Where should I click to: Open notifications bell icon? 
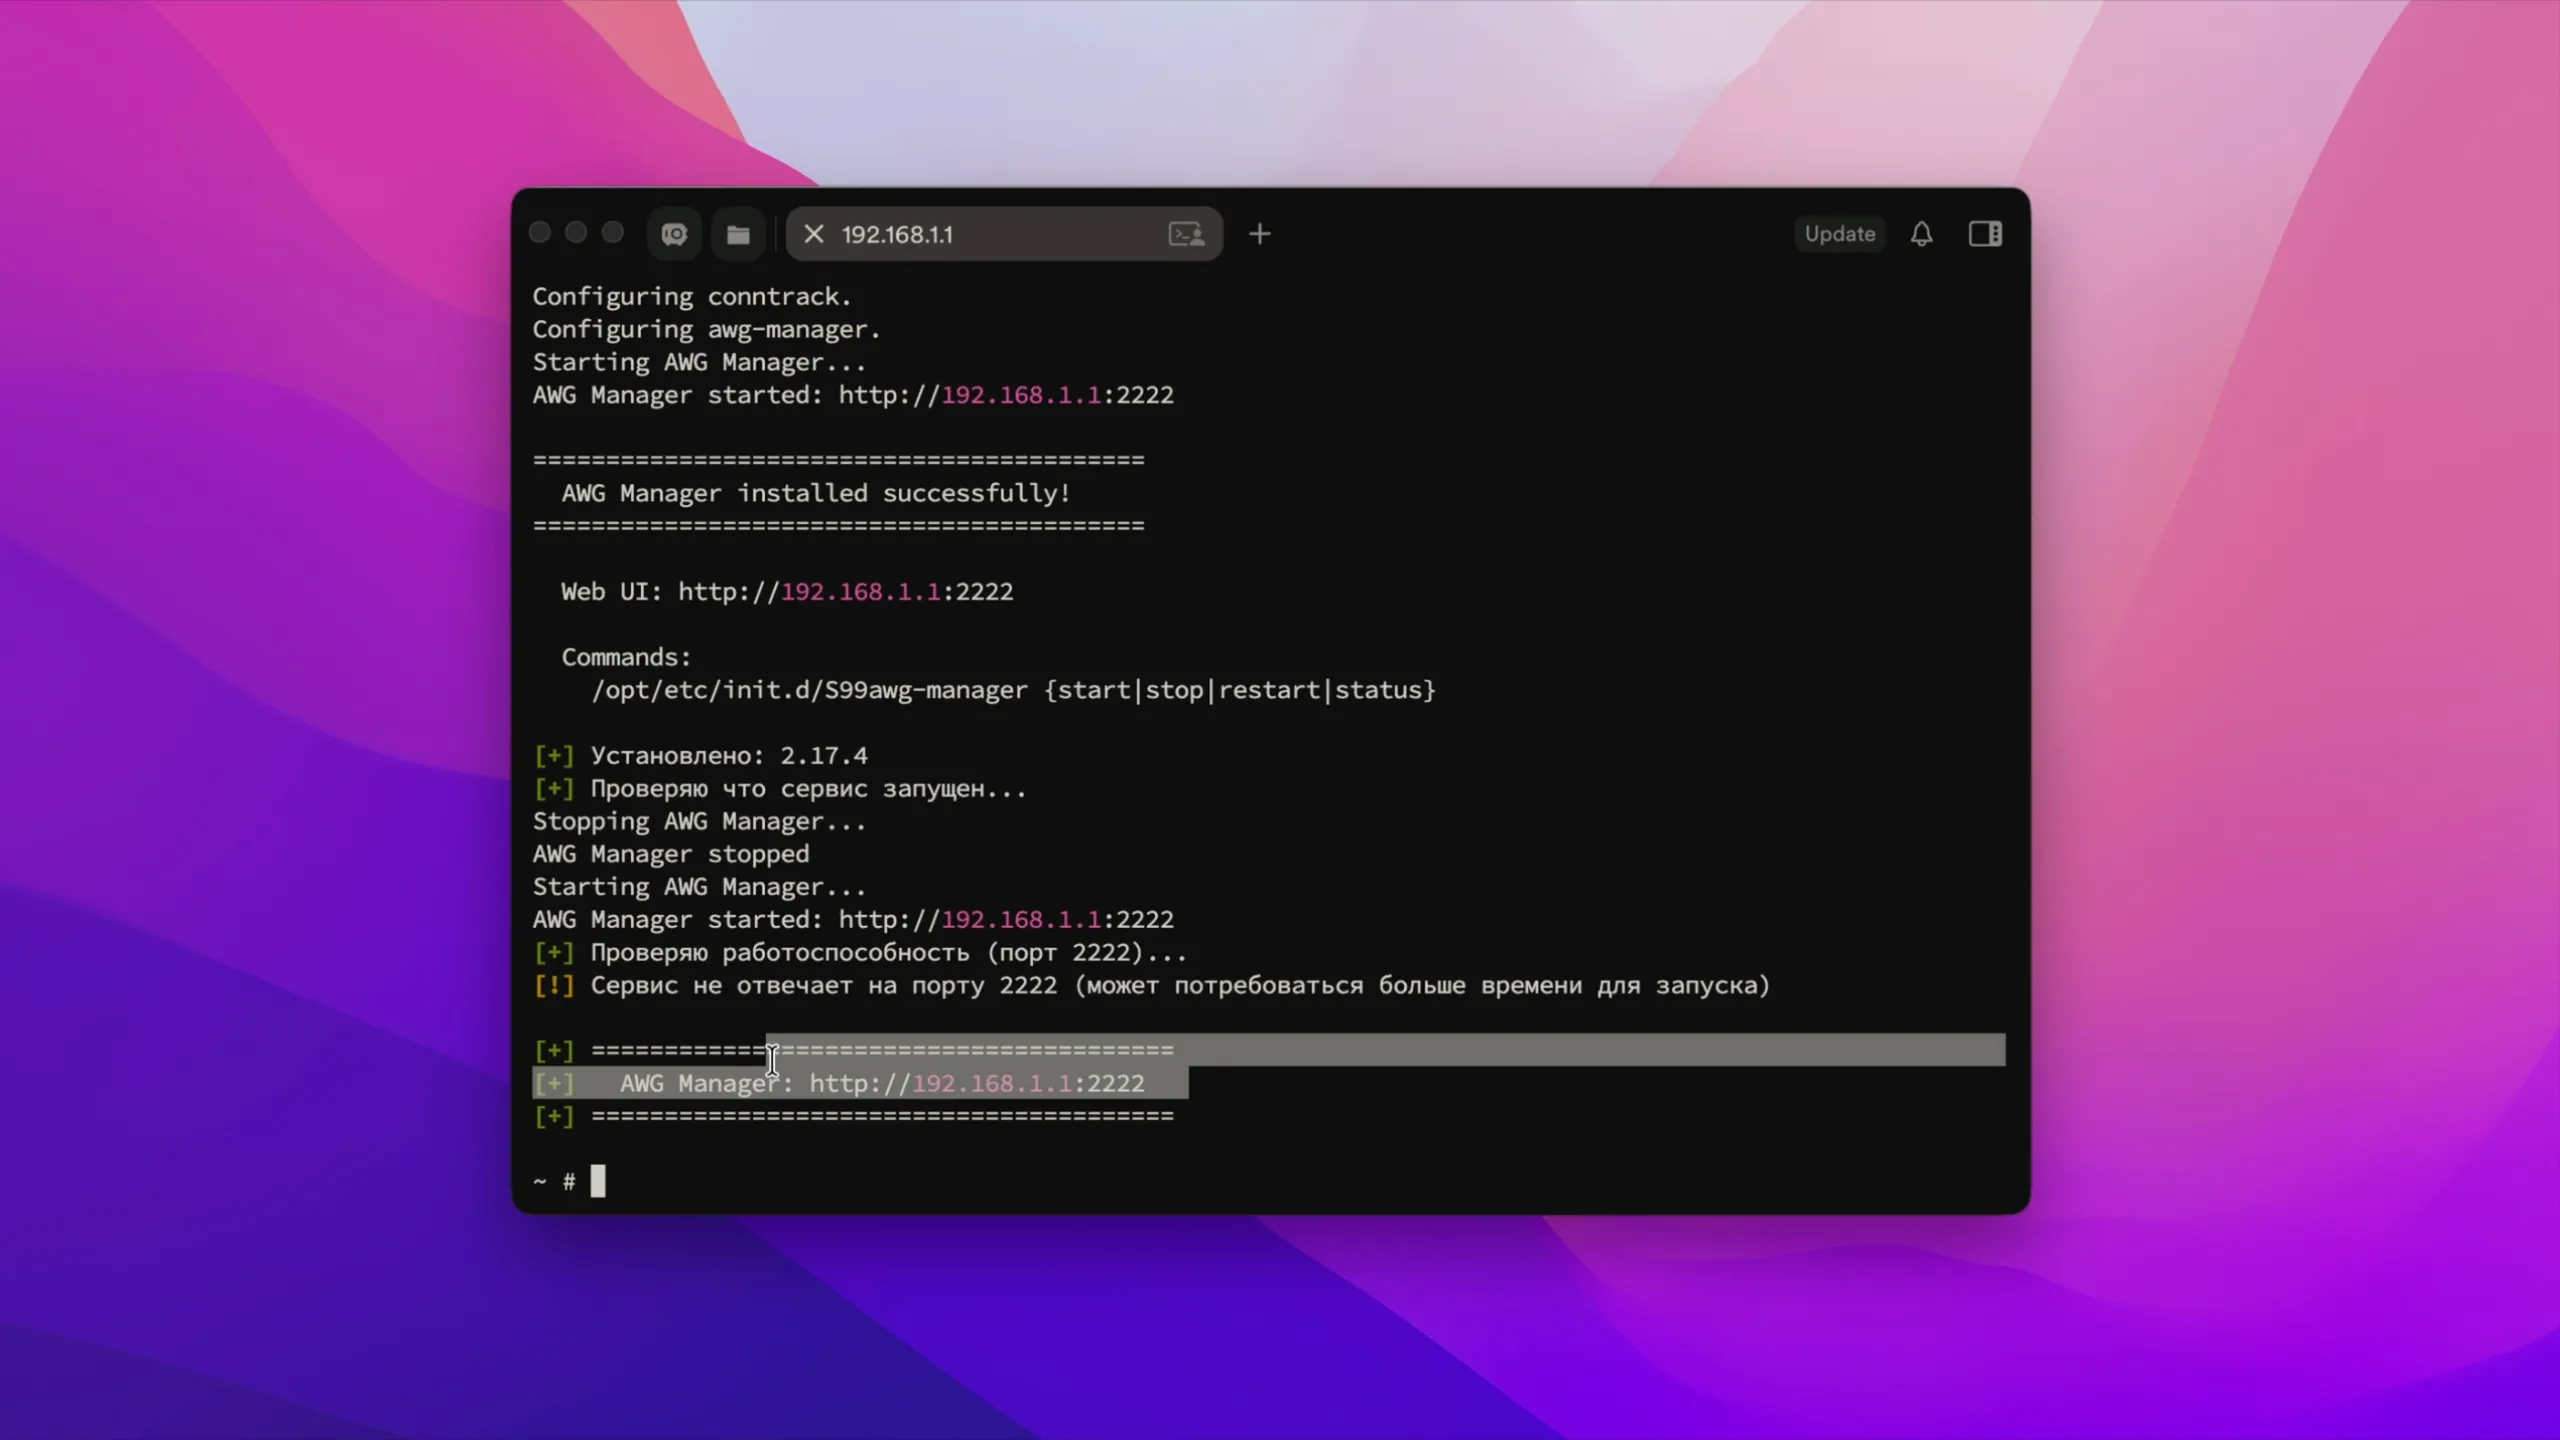tap(1921, 234)
